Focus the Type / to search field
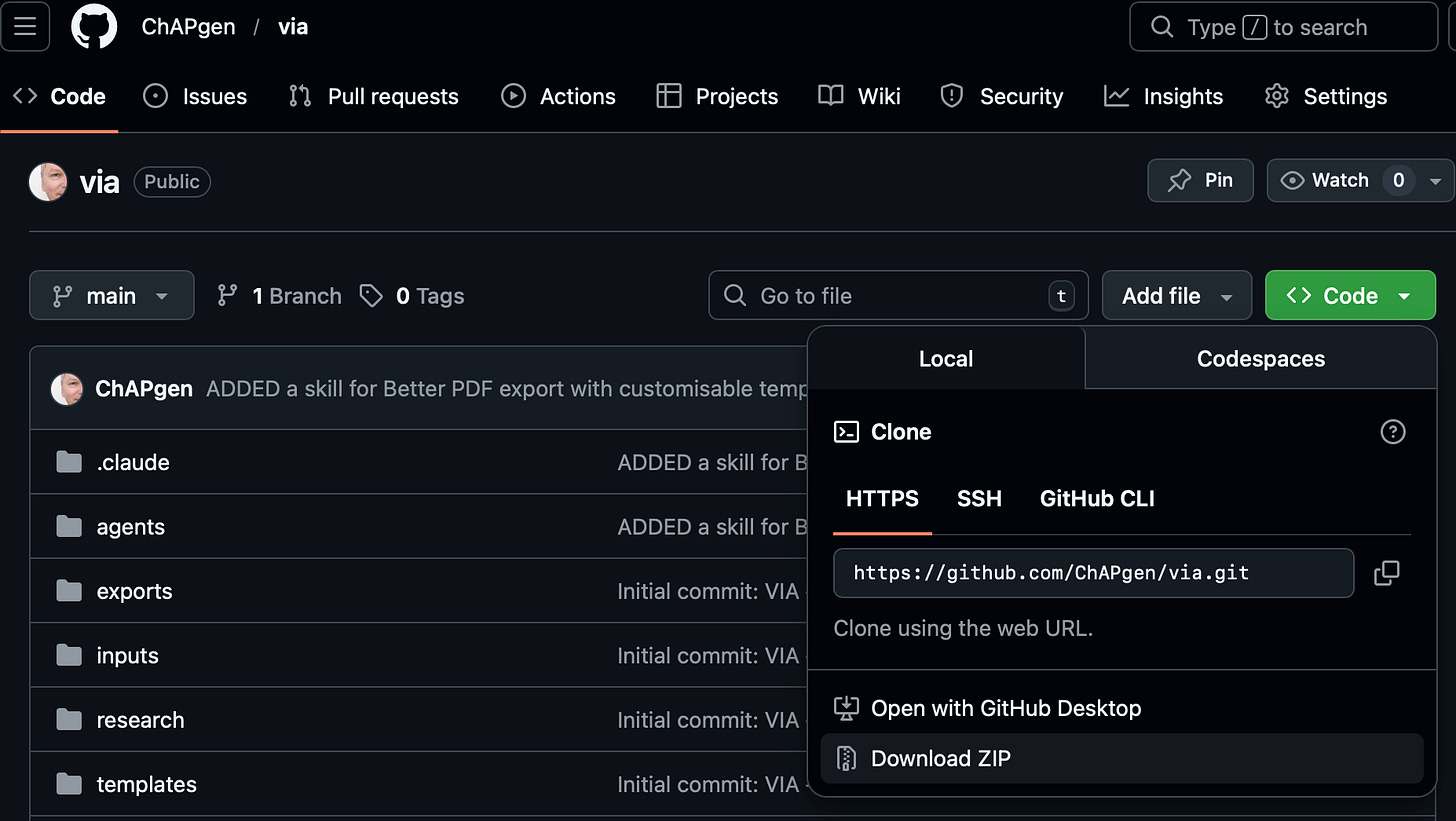The width and height of the screenshot is (1456, 821). (x=1283, y=27)
